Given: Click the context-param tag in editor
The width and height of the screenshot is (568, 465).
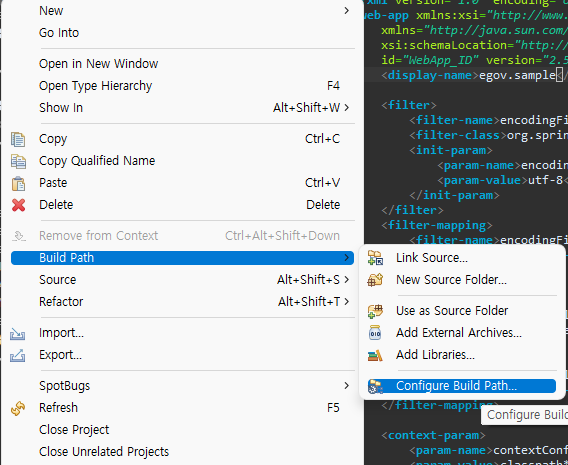Looking at the screenshot, I should click(433, 435).
